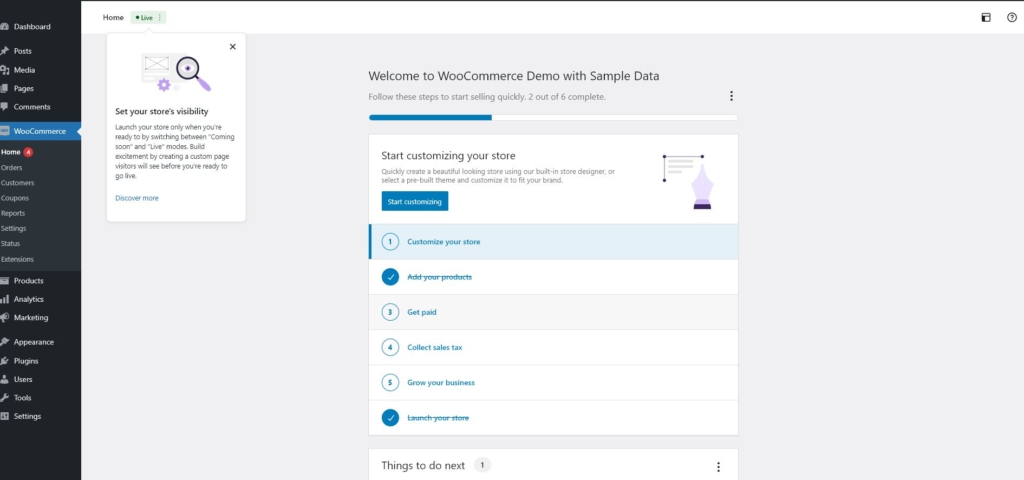
Task: Open the Products label in sidebar
Action: [x=29, y=281]
